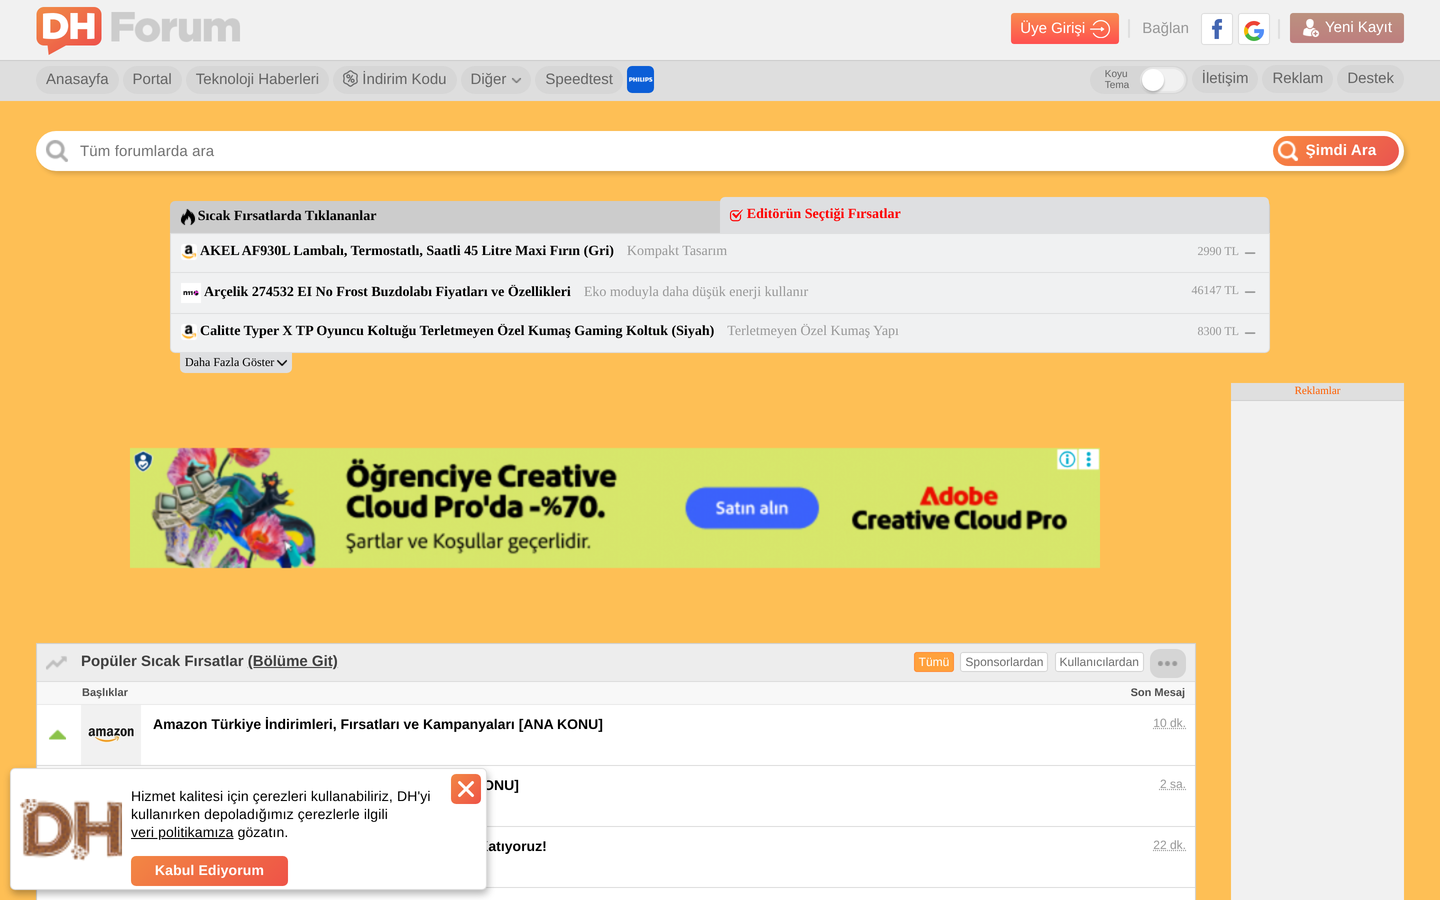Click the Reklamlar label in sidebar

[x=1317, y=391]
